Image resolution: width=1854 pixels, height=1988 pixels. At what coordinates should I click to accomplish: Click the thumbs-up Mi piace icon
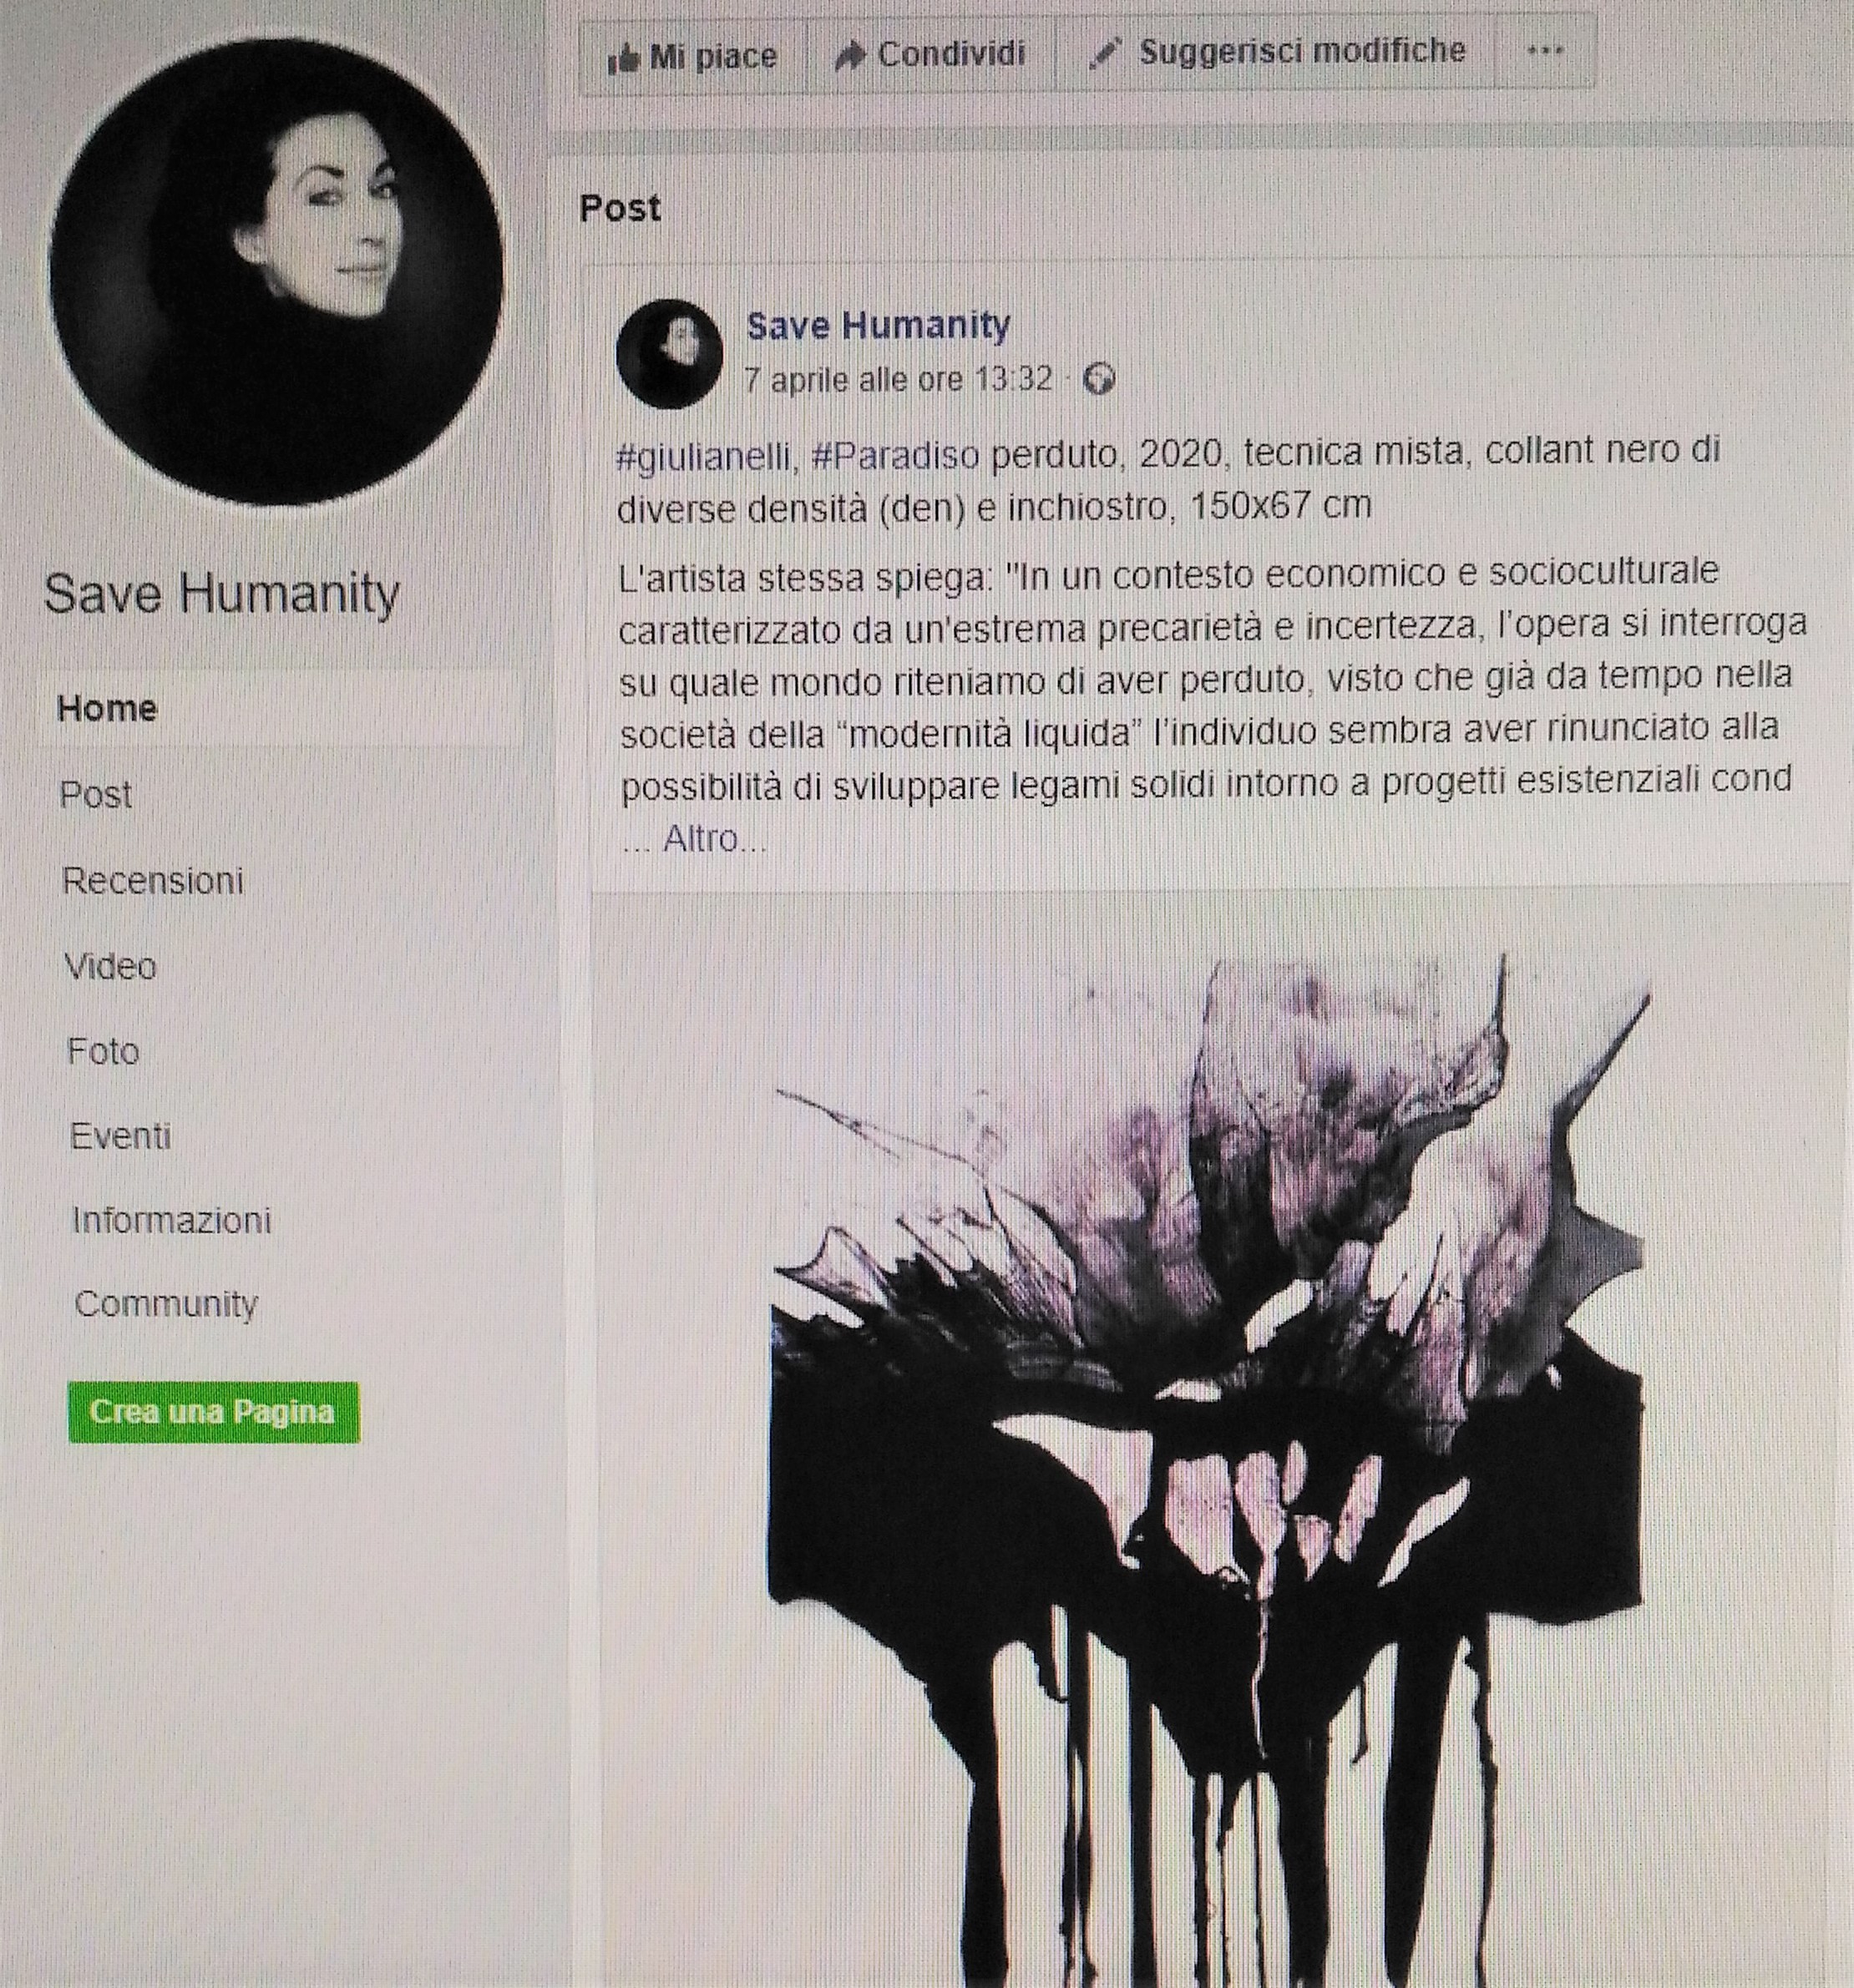[622, 59]
